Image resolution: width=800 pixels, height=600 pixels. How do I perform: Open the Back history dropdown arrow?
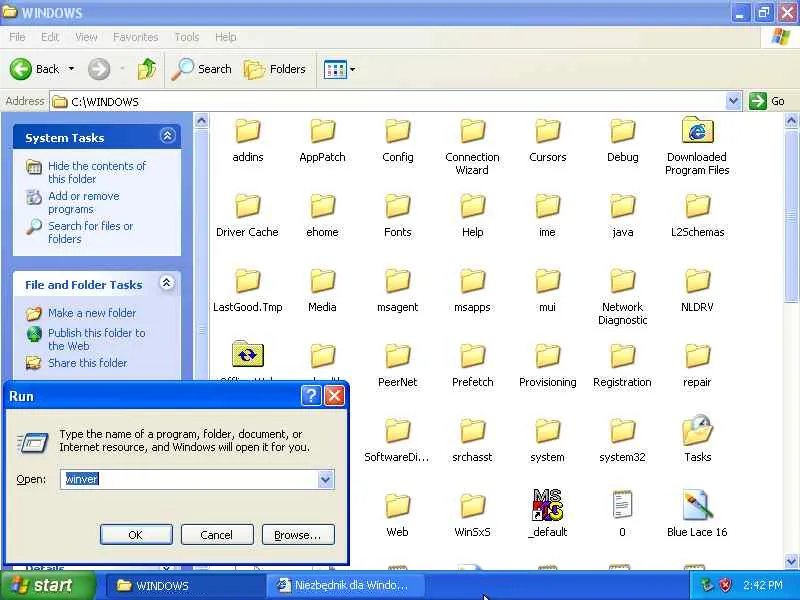coord(71,69)
